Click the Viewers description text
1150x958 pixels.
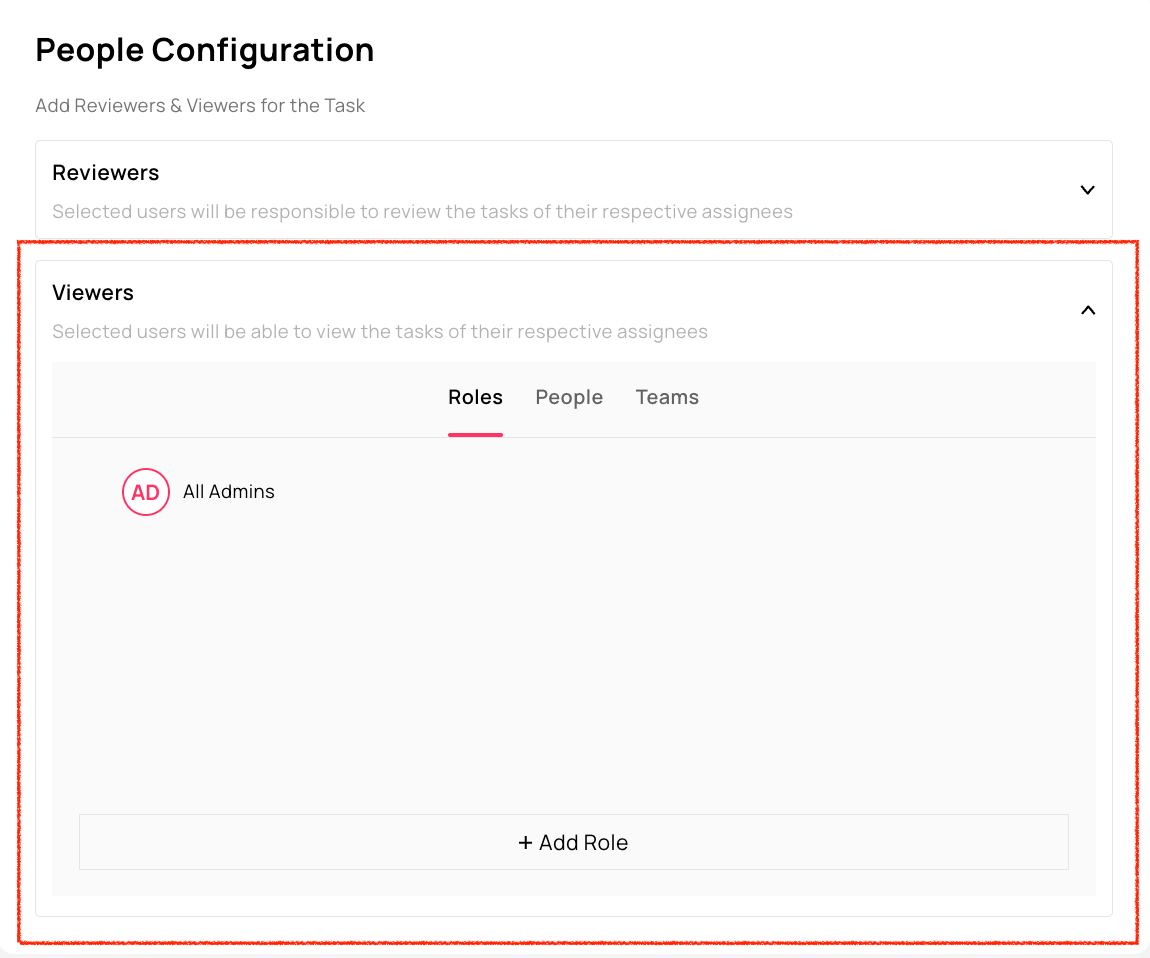coord(380,332)
